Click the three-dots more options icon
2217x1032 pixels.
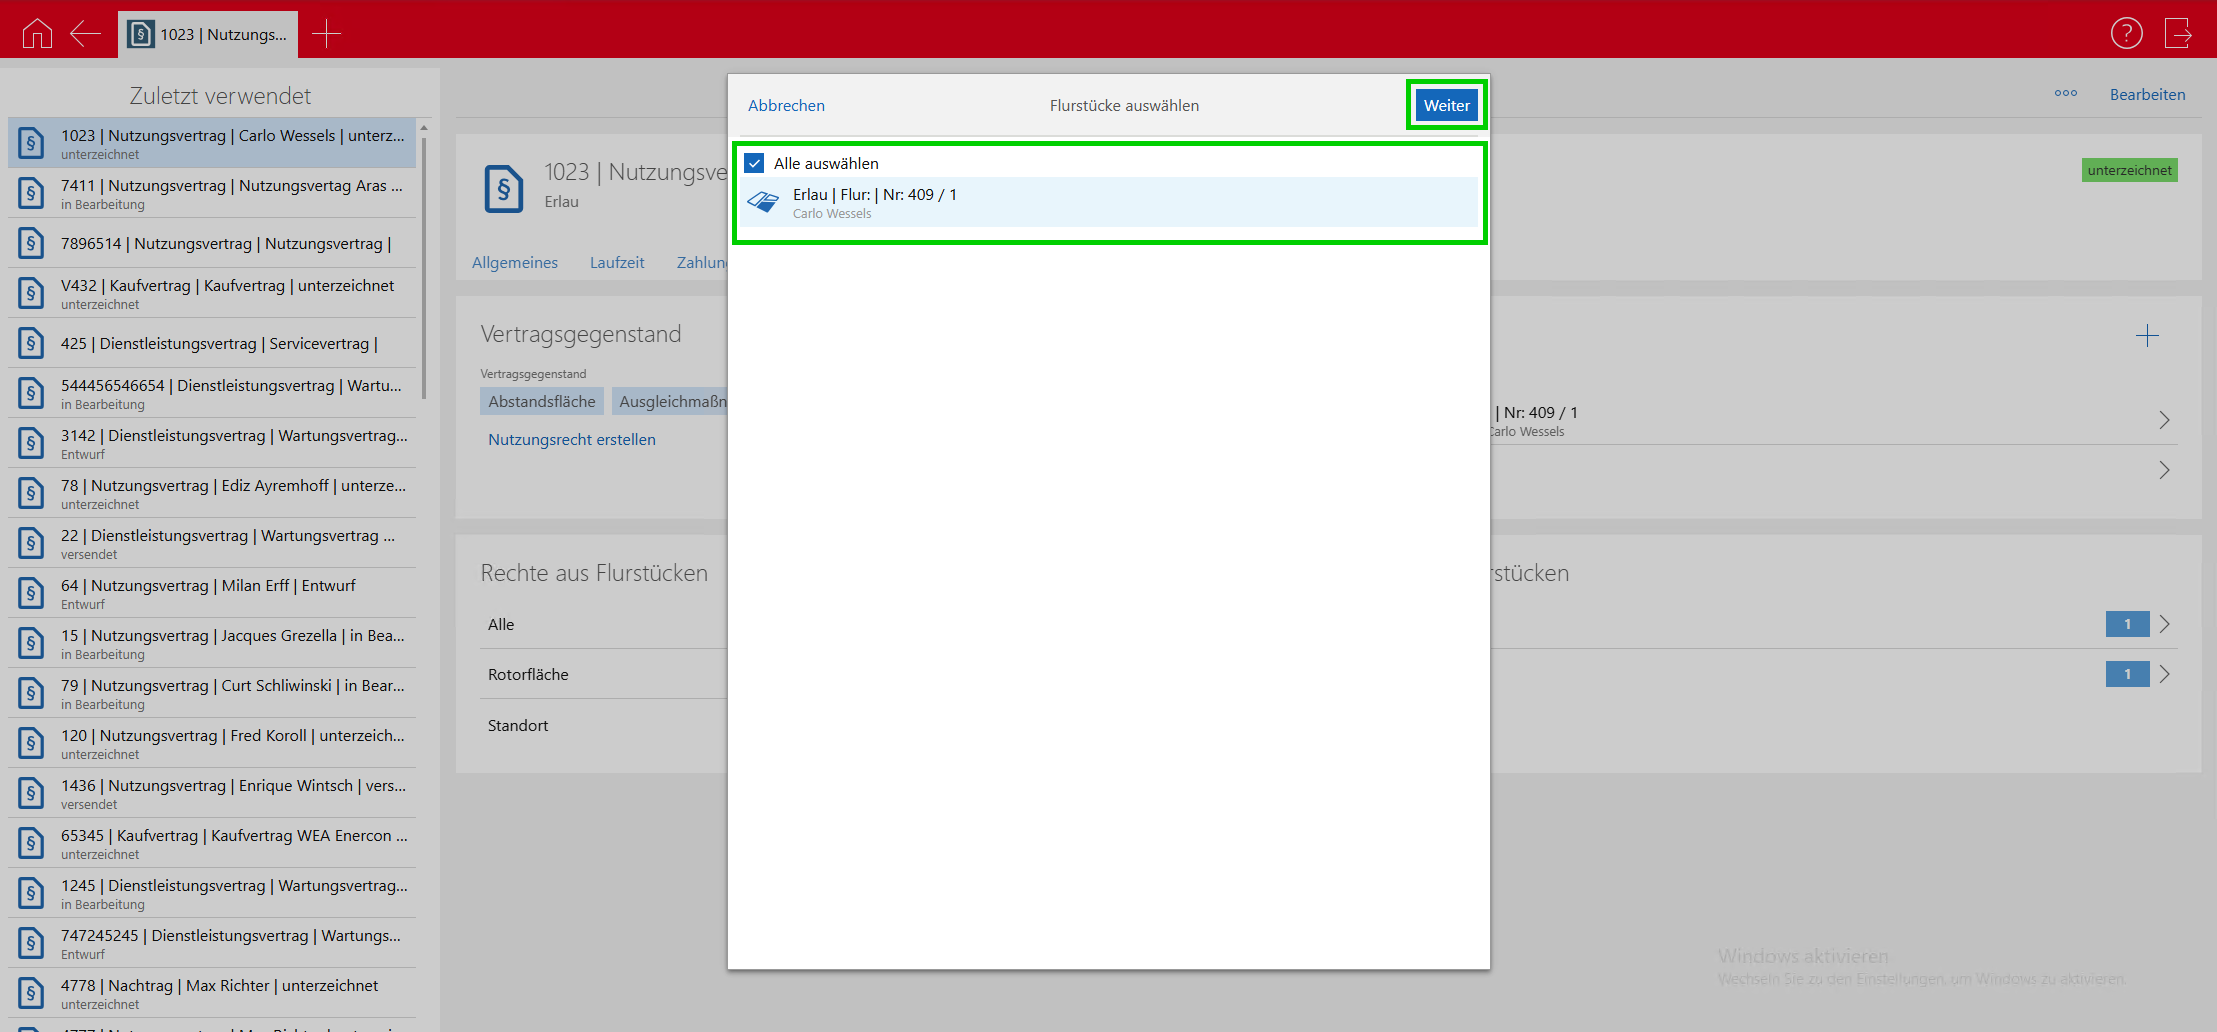(2065, 94)
